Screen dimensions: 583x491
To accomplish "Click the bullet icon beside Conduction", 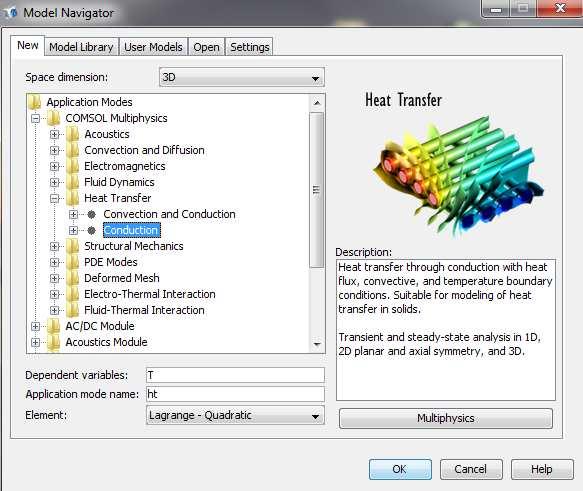I will tap(91, 230).
